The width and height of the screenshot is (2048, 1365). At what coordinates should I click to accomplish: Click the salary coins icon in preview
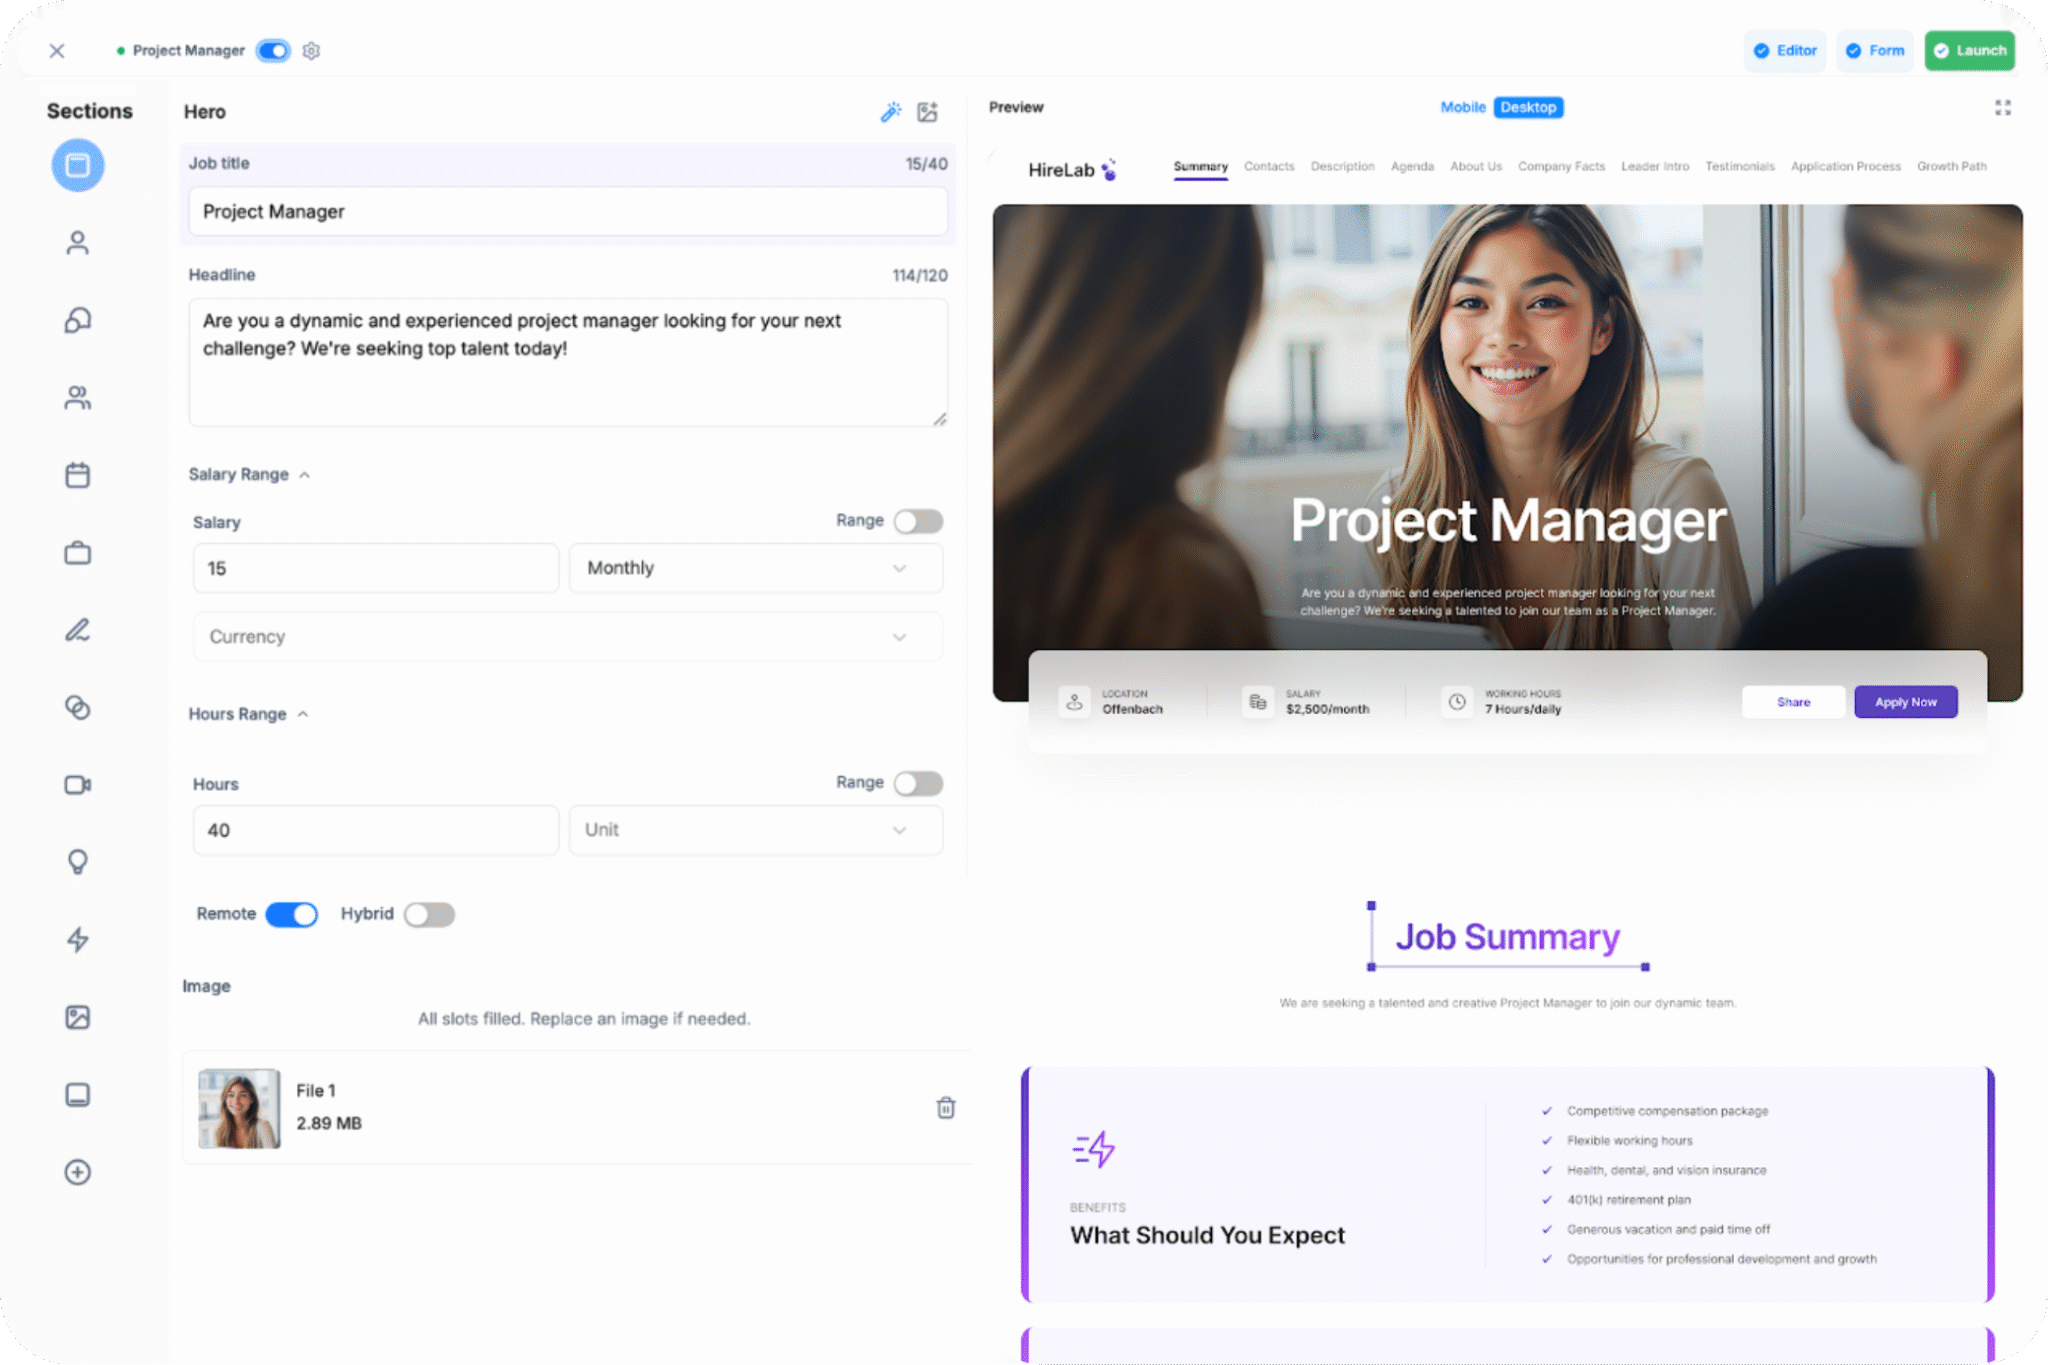[x=1258, y=702]
